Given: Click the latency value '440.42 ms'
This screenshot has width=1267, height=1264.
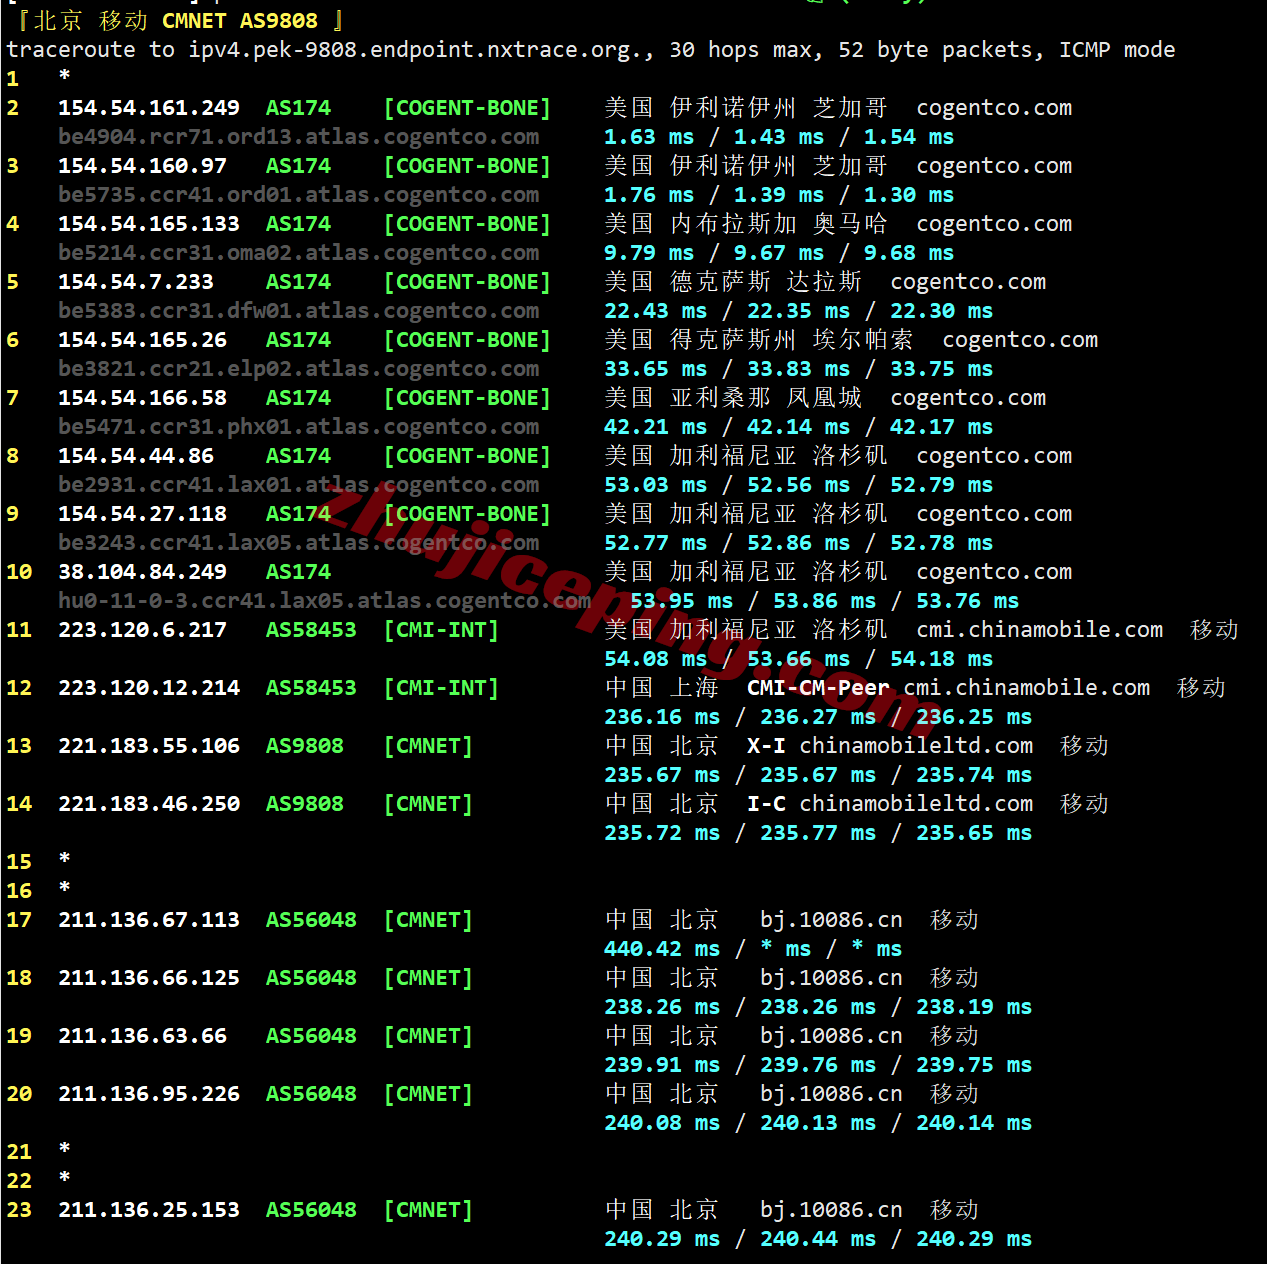Looking at the screenshot, I should [x=662, y=949].
